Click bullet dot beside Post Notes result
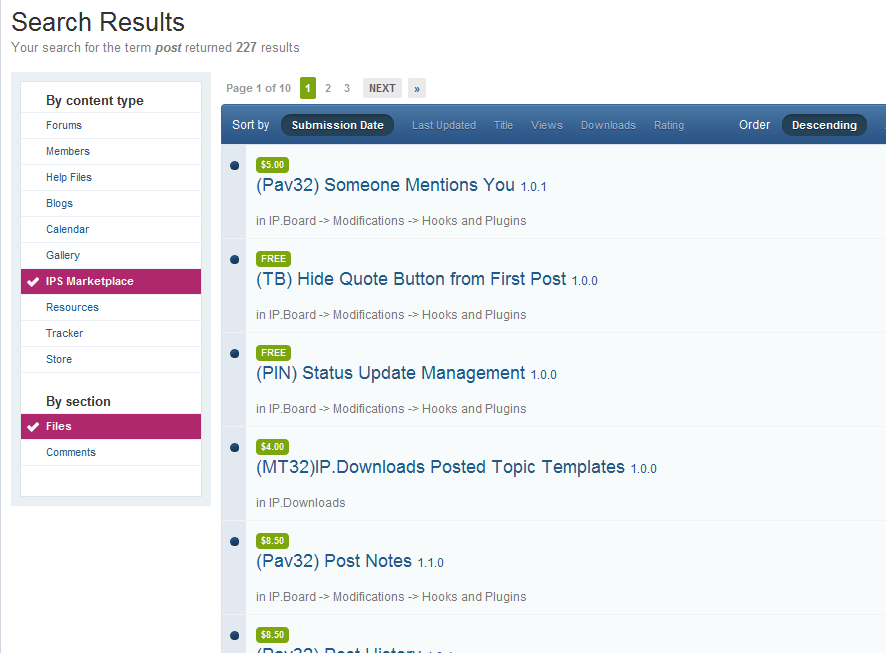886x653 pixels. [x=234, y=542]
